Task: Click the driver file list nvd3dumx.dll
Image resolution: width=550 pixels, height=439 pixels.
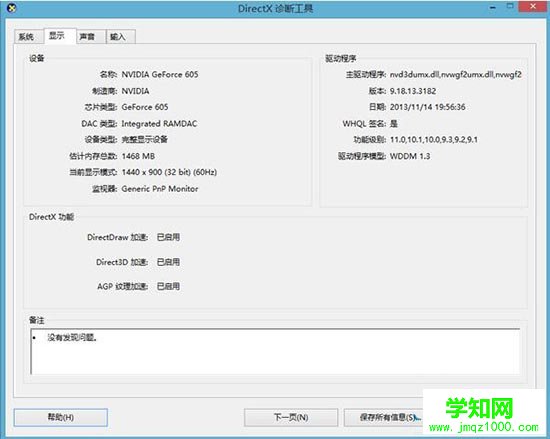Action: tap(456, 74)
